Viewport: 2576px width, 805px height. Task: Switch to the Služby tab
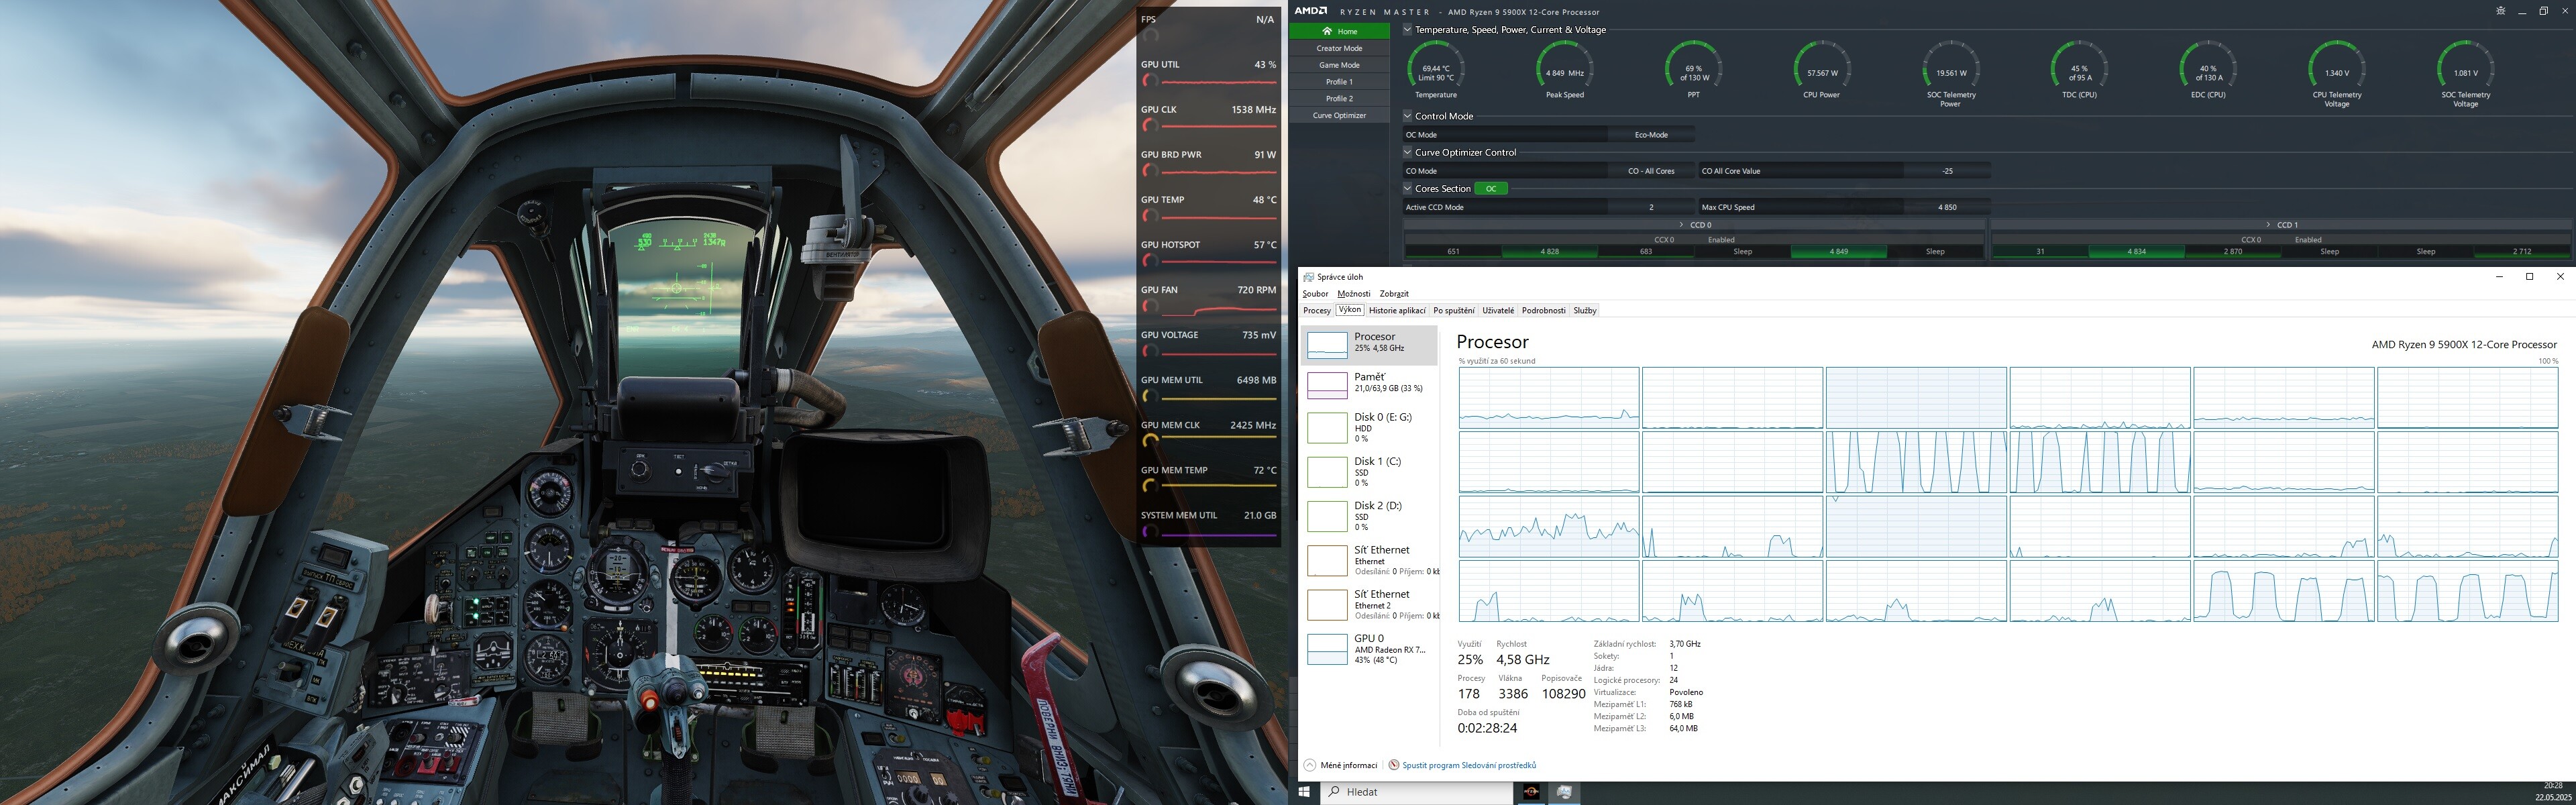point(1585,311)
